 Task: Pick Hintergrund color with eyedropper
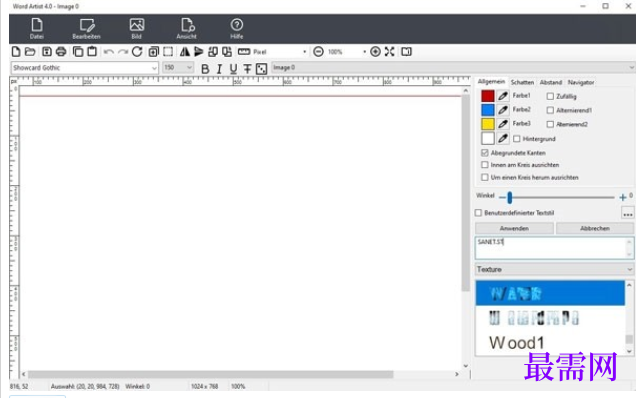503,138
